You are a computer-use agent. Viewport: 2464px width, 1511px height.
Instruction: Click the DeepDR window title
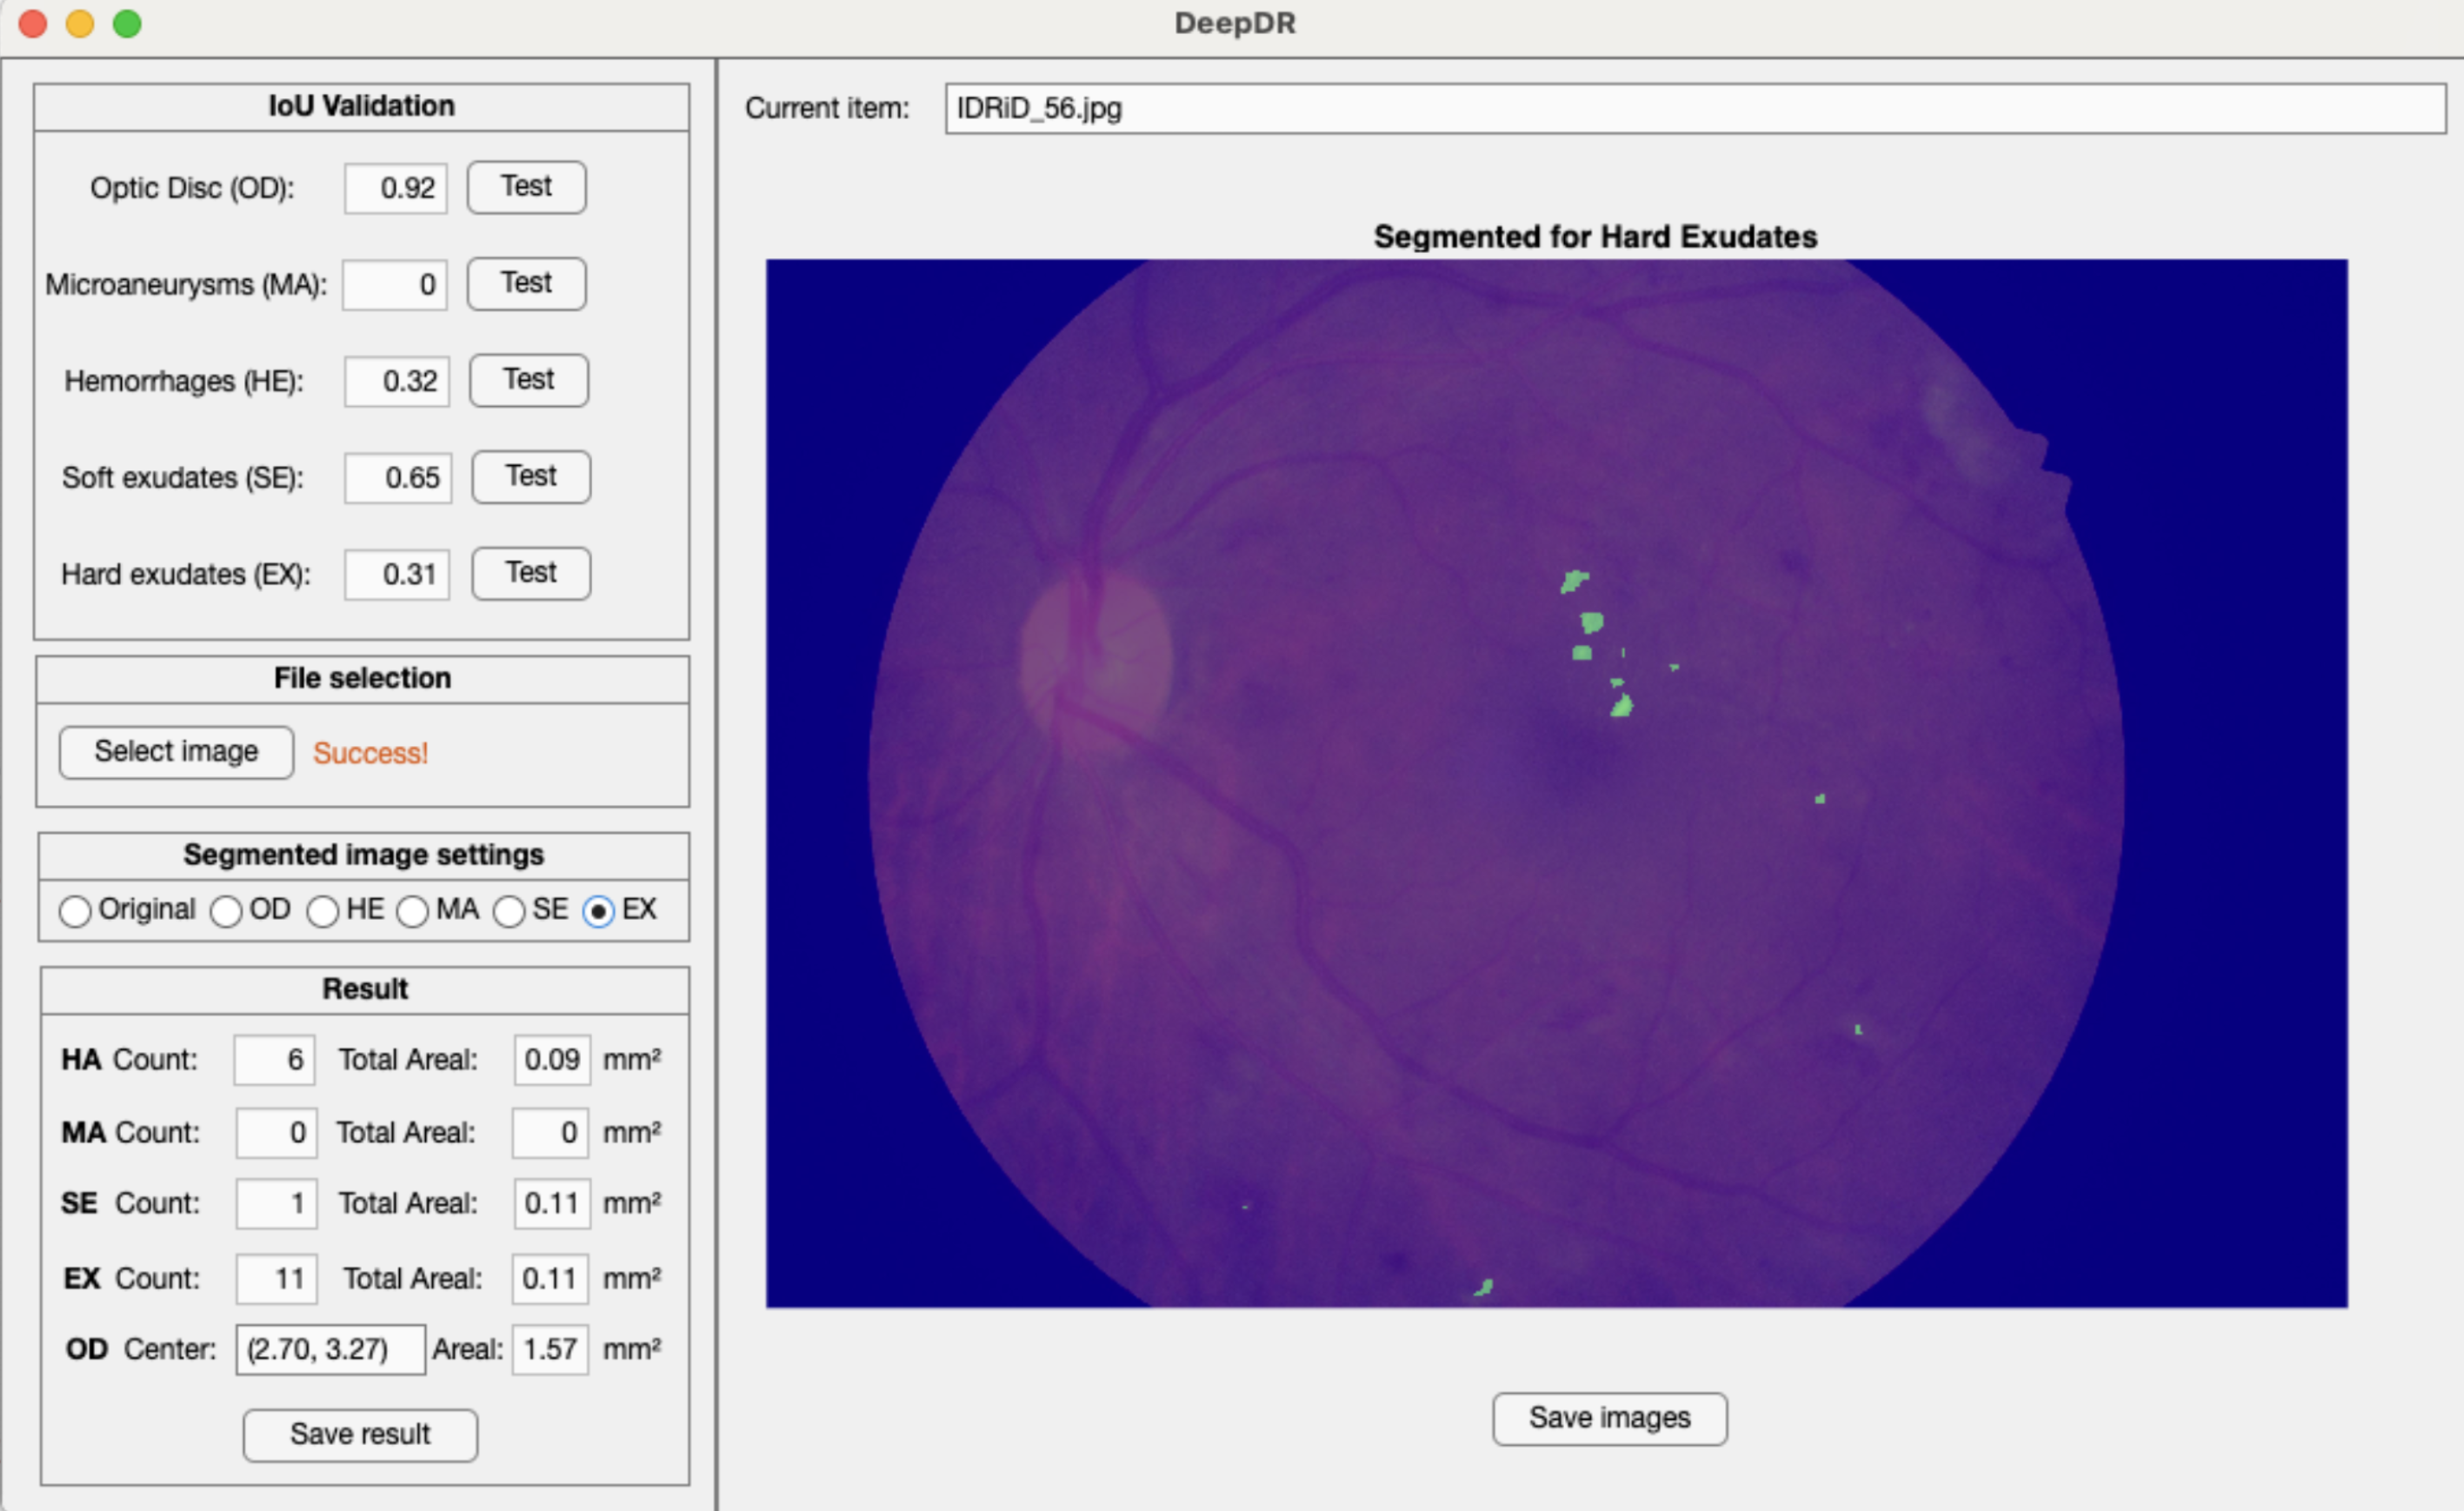pos(1235,23)
